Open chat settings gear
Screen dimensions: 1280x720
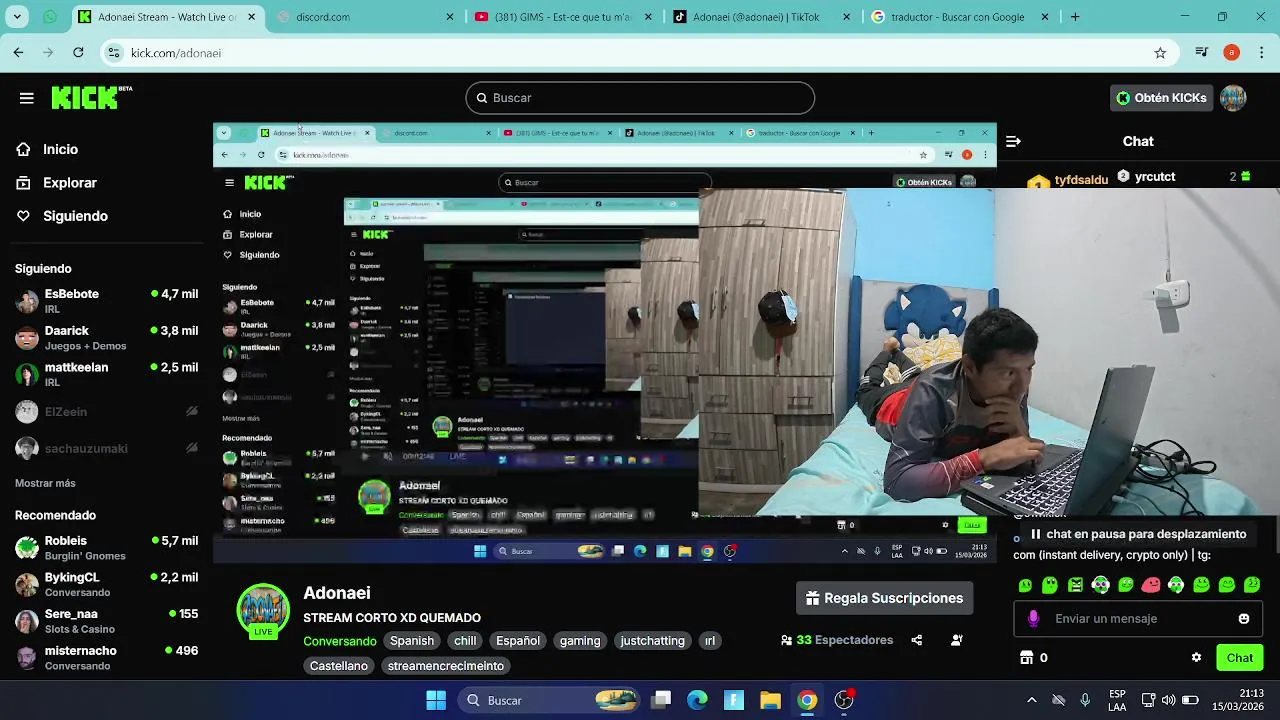coord(1196,658)
